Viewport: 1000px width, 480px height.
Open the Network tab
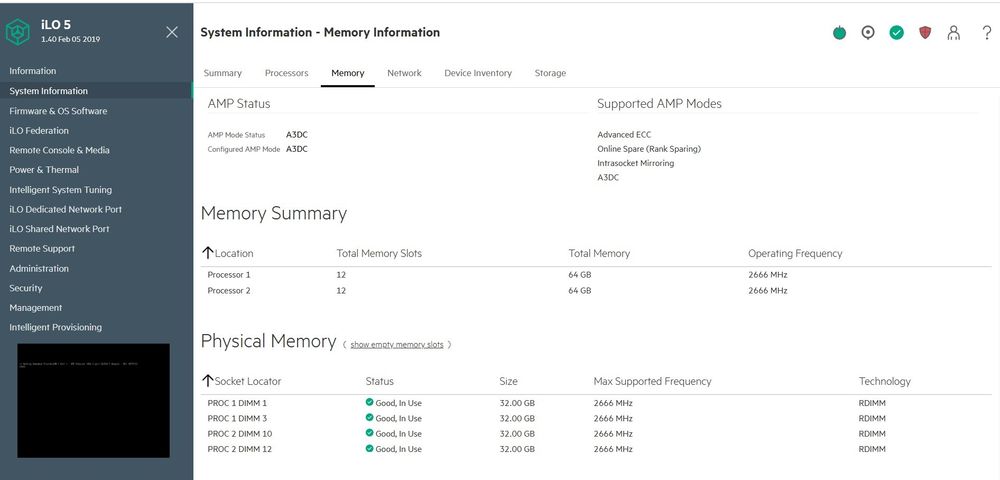click(404, 73)
